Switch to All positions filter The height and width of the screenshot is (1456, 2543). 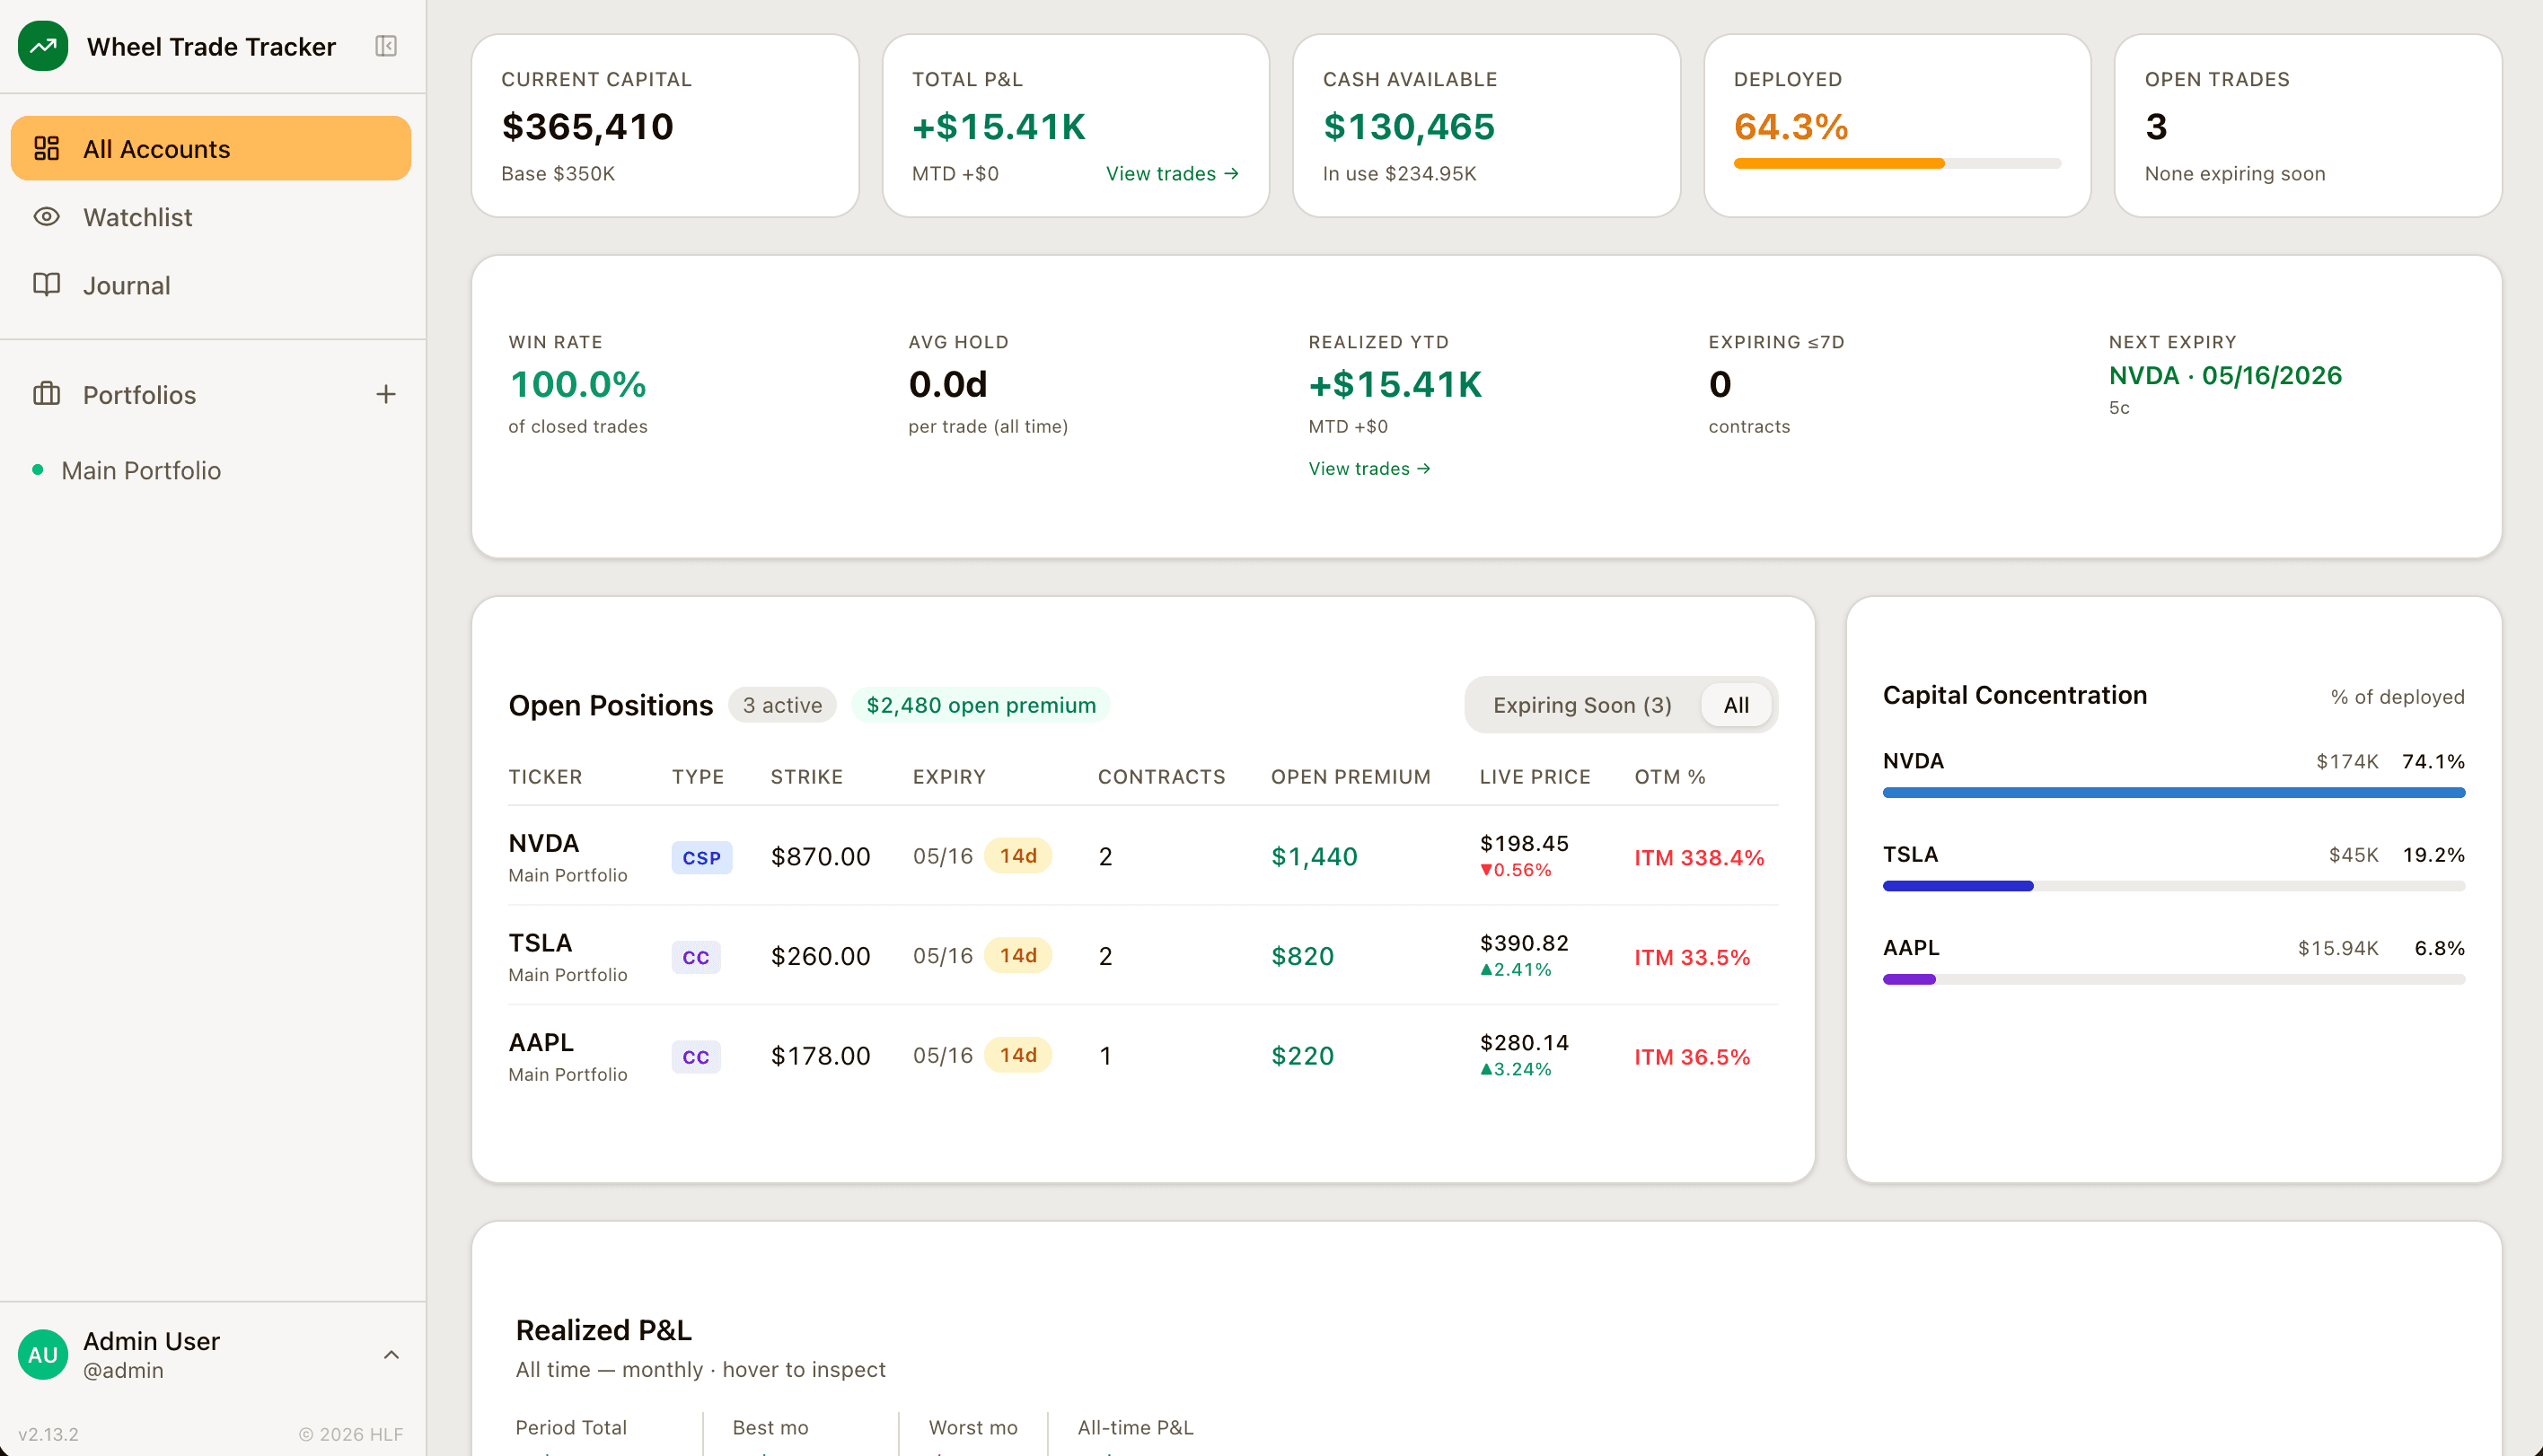pos(1736,705)
